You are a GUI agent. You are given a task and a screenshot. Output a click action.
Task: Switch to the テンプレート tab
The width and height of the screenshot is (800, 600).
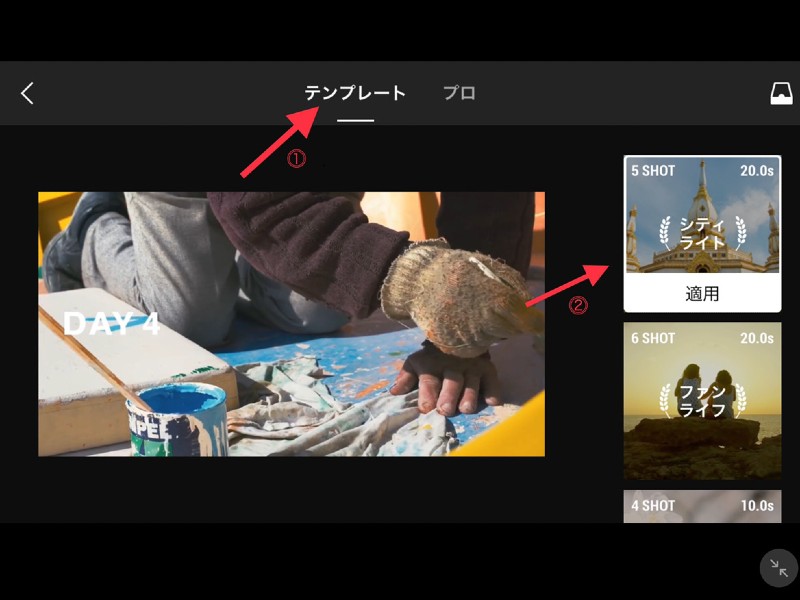[x=355, y=94]
